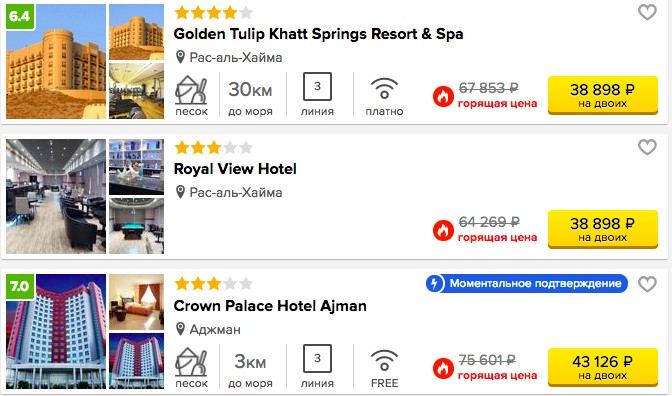The width and height of the screenshot is (672, 396).
Task: Open the Crown Palace Hotel Ajman title link
Action: coord(270,306)
